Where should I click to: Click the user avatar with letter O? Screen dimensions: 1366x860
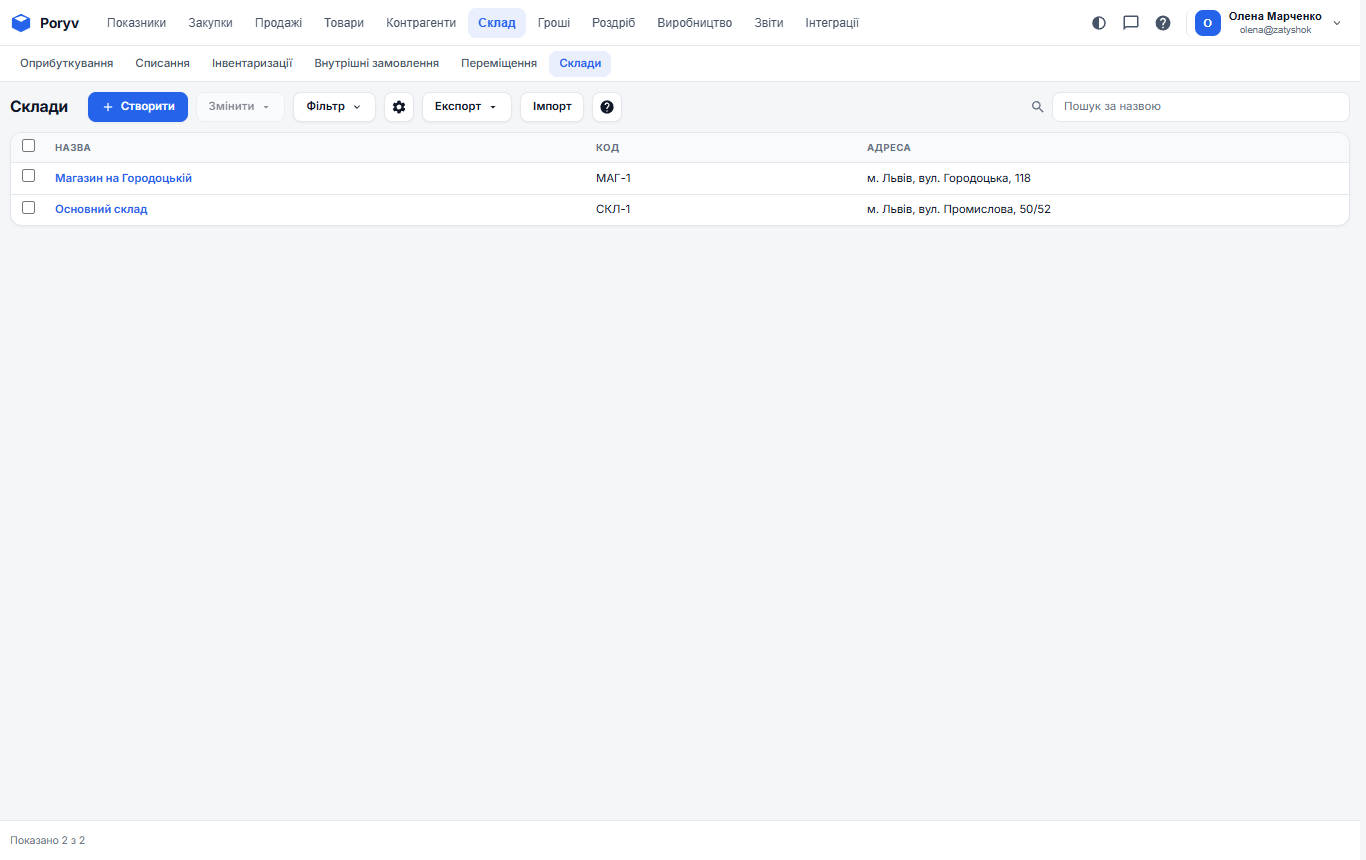(x=1208, y=23)
